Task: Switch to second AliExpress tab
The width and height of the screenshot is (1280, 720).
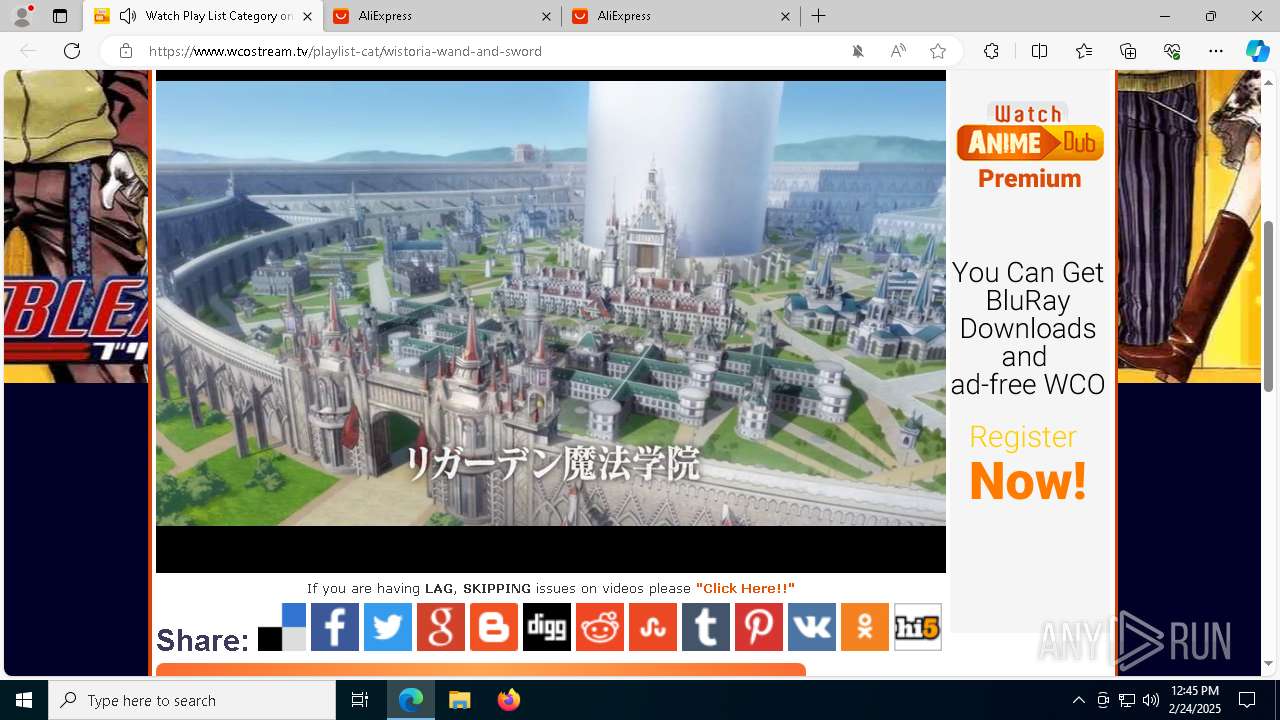Action: [681, 16]
